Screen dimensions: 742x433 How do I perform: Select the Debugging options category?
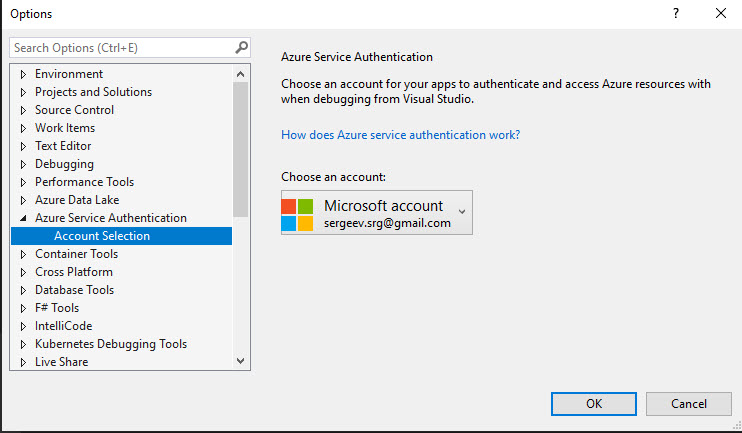coord(64,164)
